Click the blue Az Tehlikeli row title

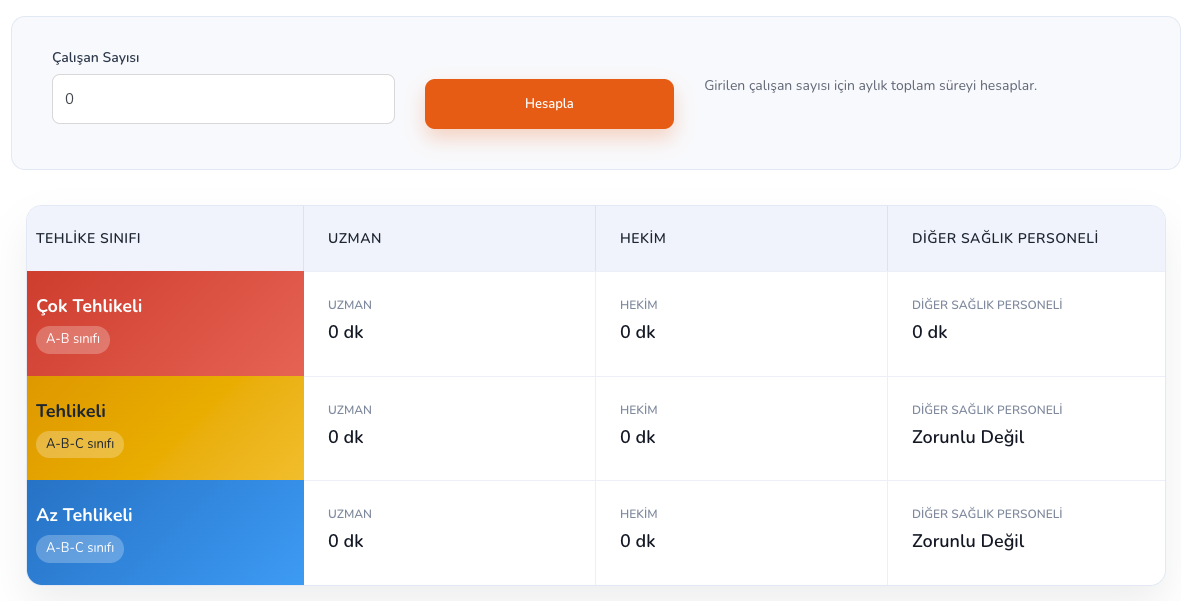click(84, 515)
